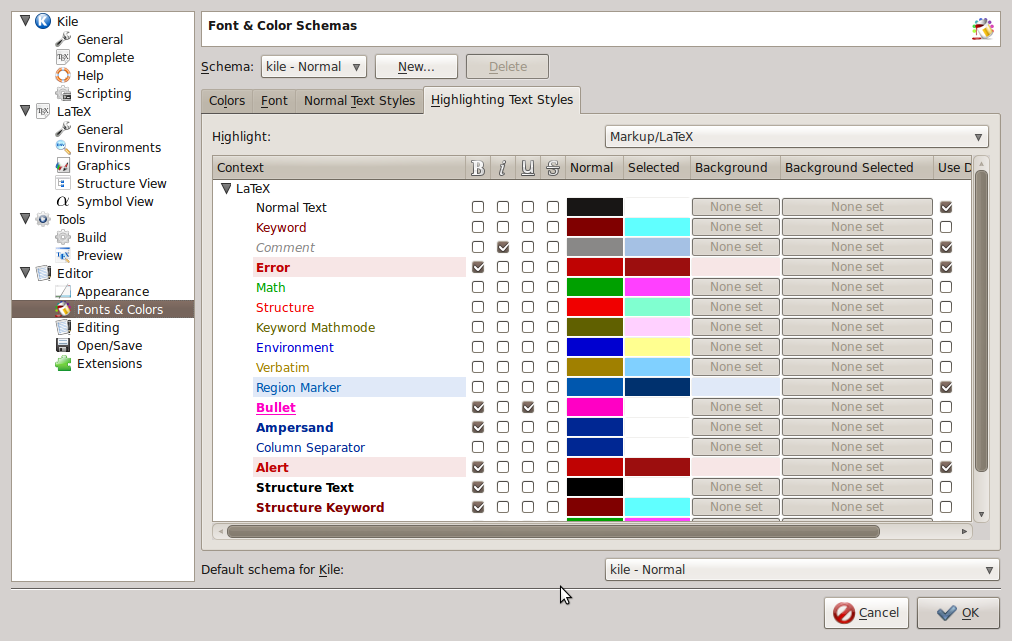1012x641 pixels.
Task: Click the Tools gear icon
Action: tap(43, 219)
